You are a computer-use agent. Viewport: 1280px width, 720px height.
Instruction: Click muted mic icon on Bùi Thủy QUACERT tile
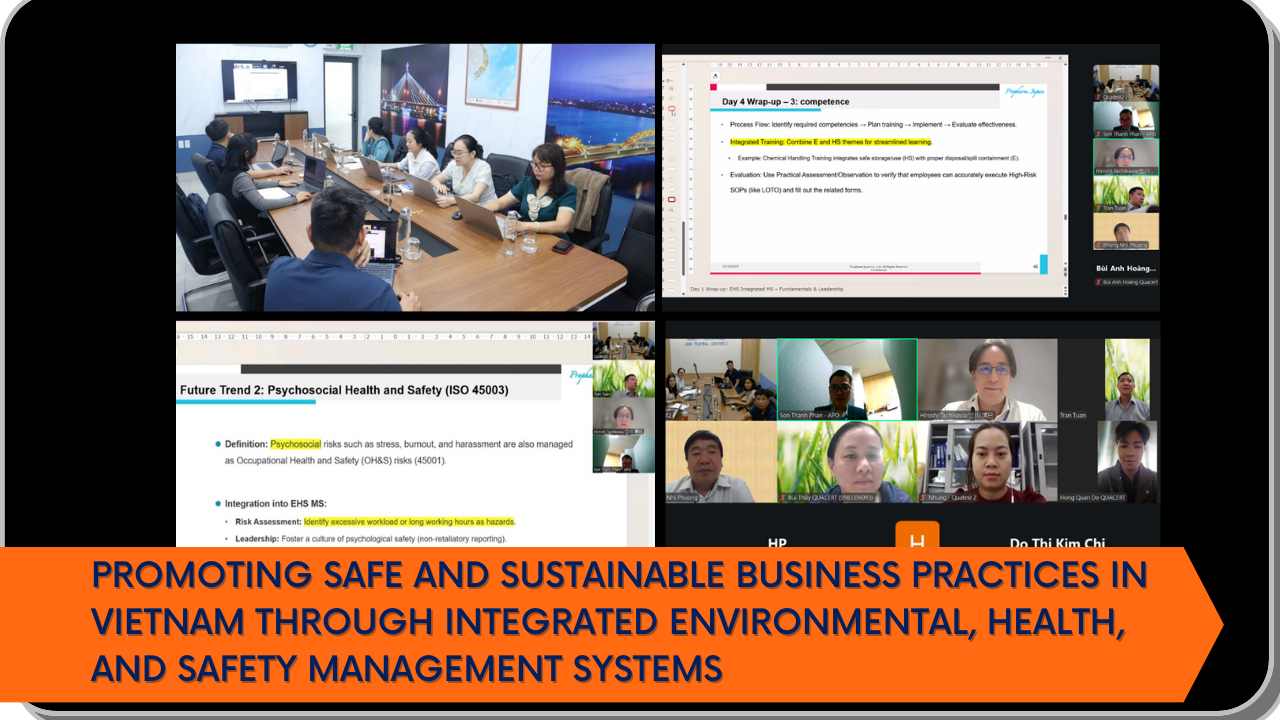coord(782,497)
